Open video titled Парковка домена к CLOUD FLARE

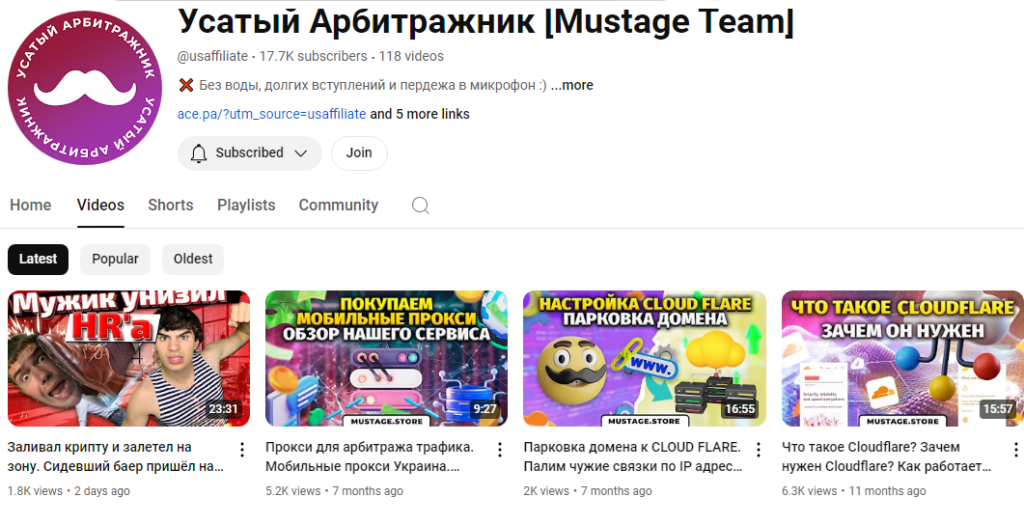(633, 457)
